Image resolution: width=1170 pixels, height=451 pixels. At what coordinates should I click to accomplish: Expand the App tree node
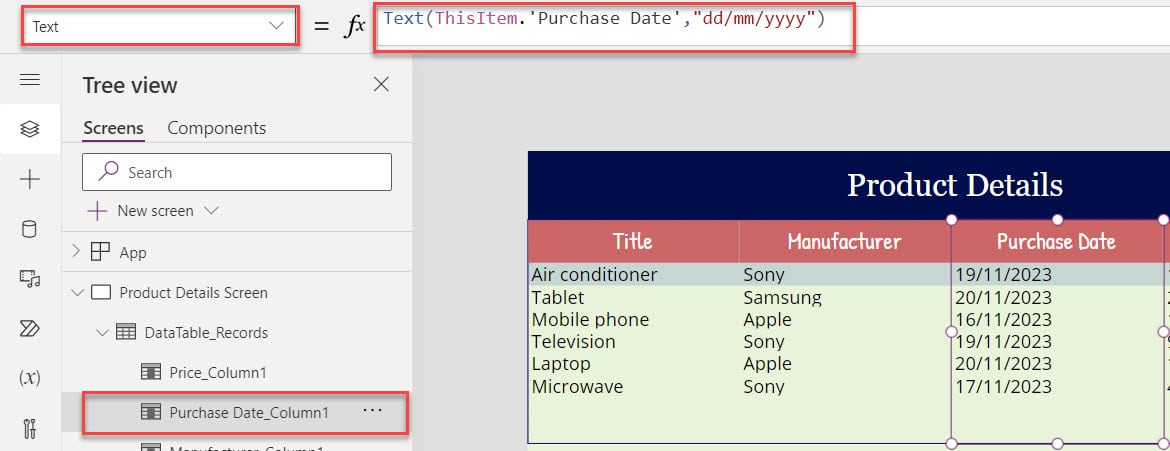75,252
